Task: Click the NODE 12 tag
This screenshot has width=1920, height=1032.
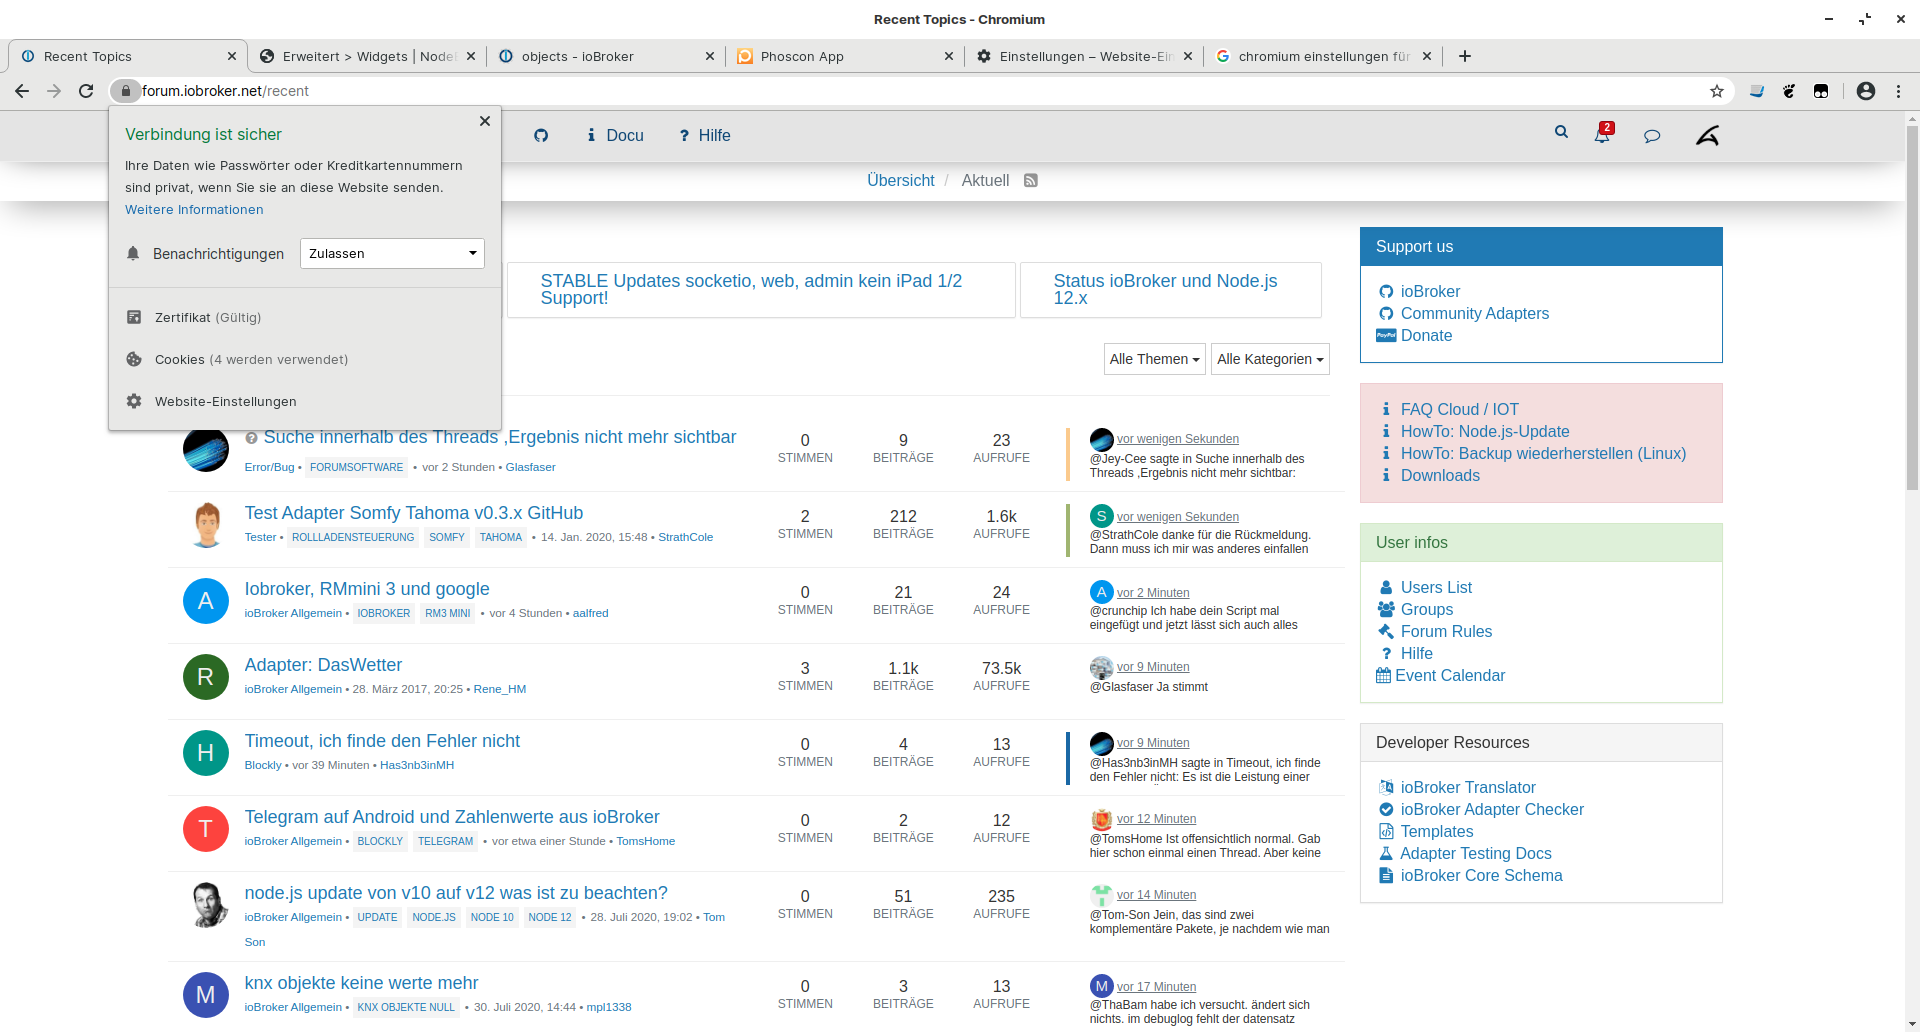Action: pos(550,917)
